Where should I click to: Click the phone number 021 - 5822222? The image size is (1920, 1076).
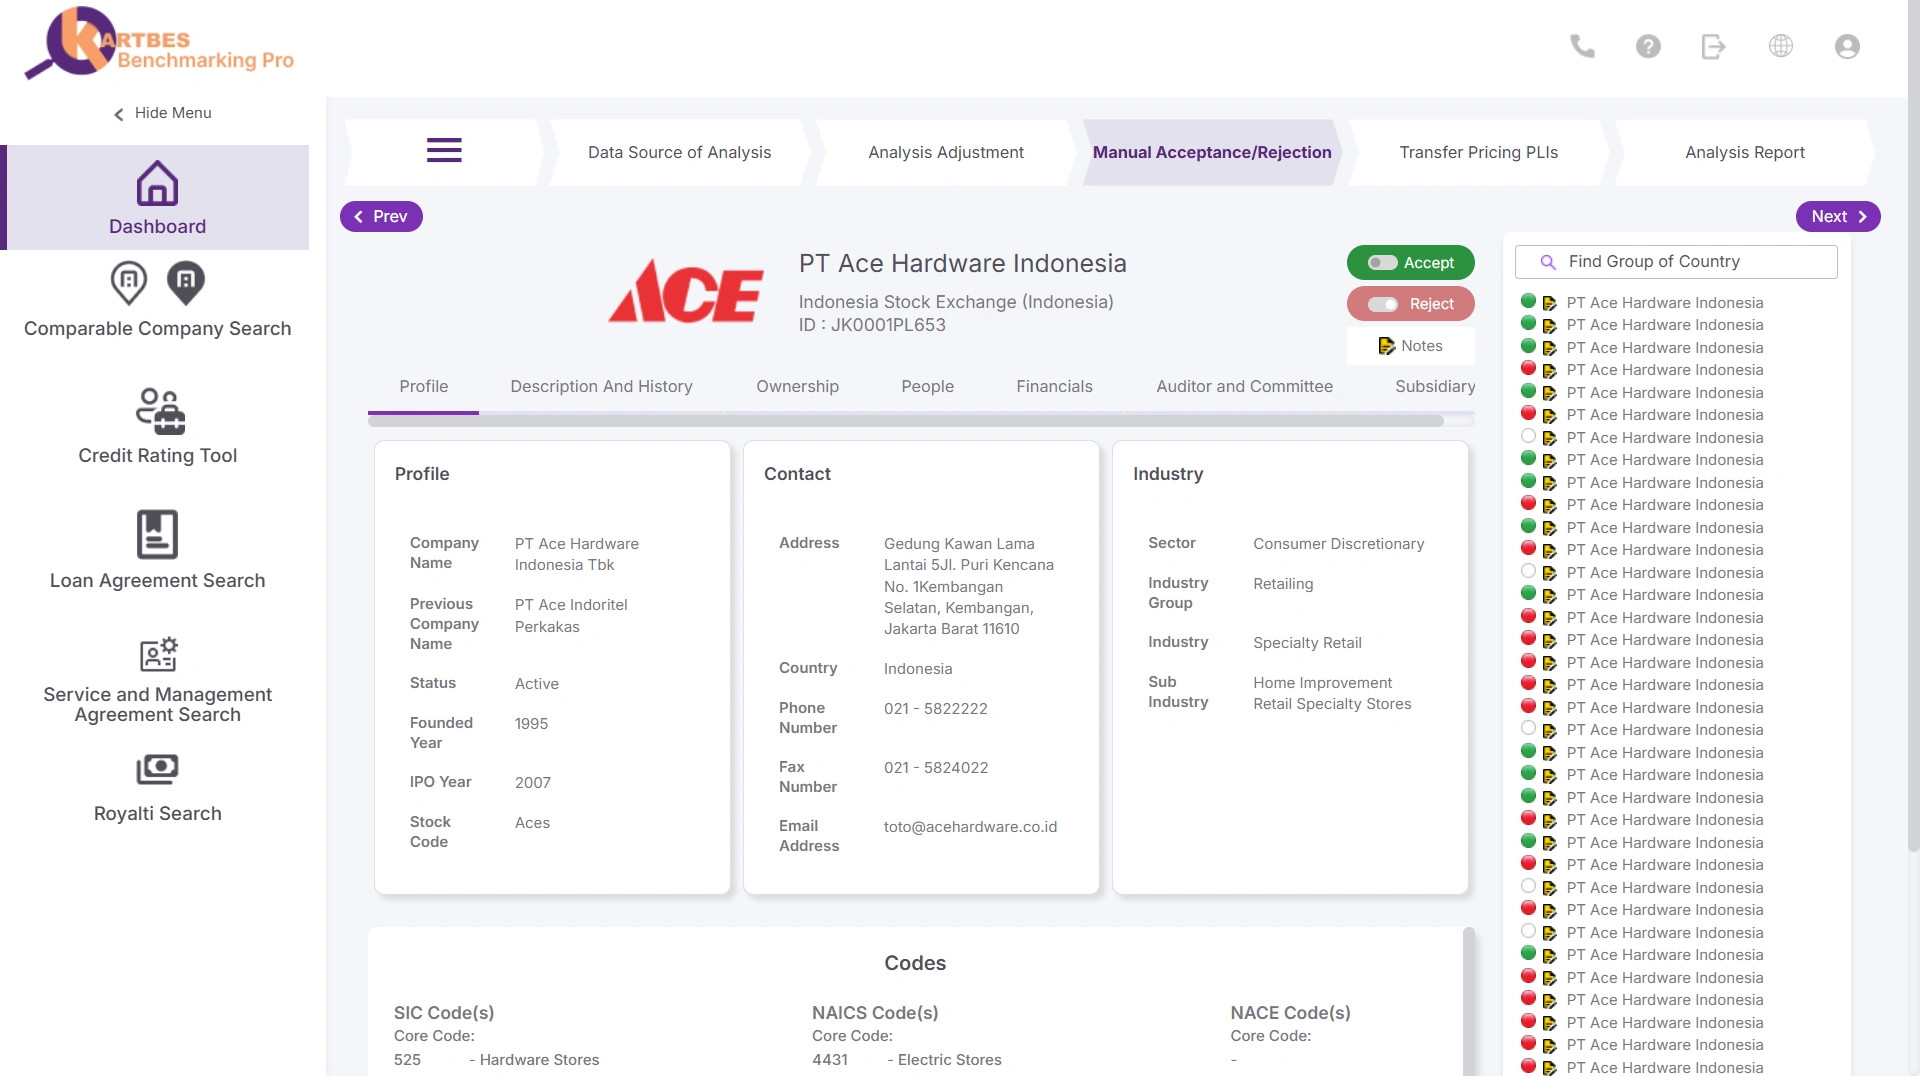coord(935,709)
